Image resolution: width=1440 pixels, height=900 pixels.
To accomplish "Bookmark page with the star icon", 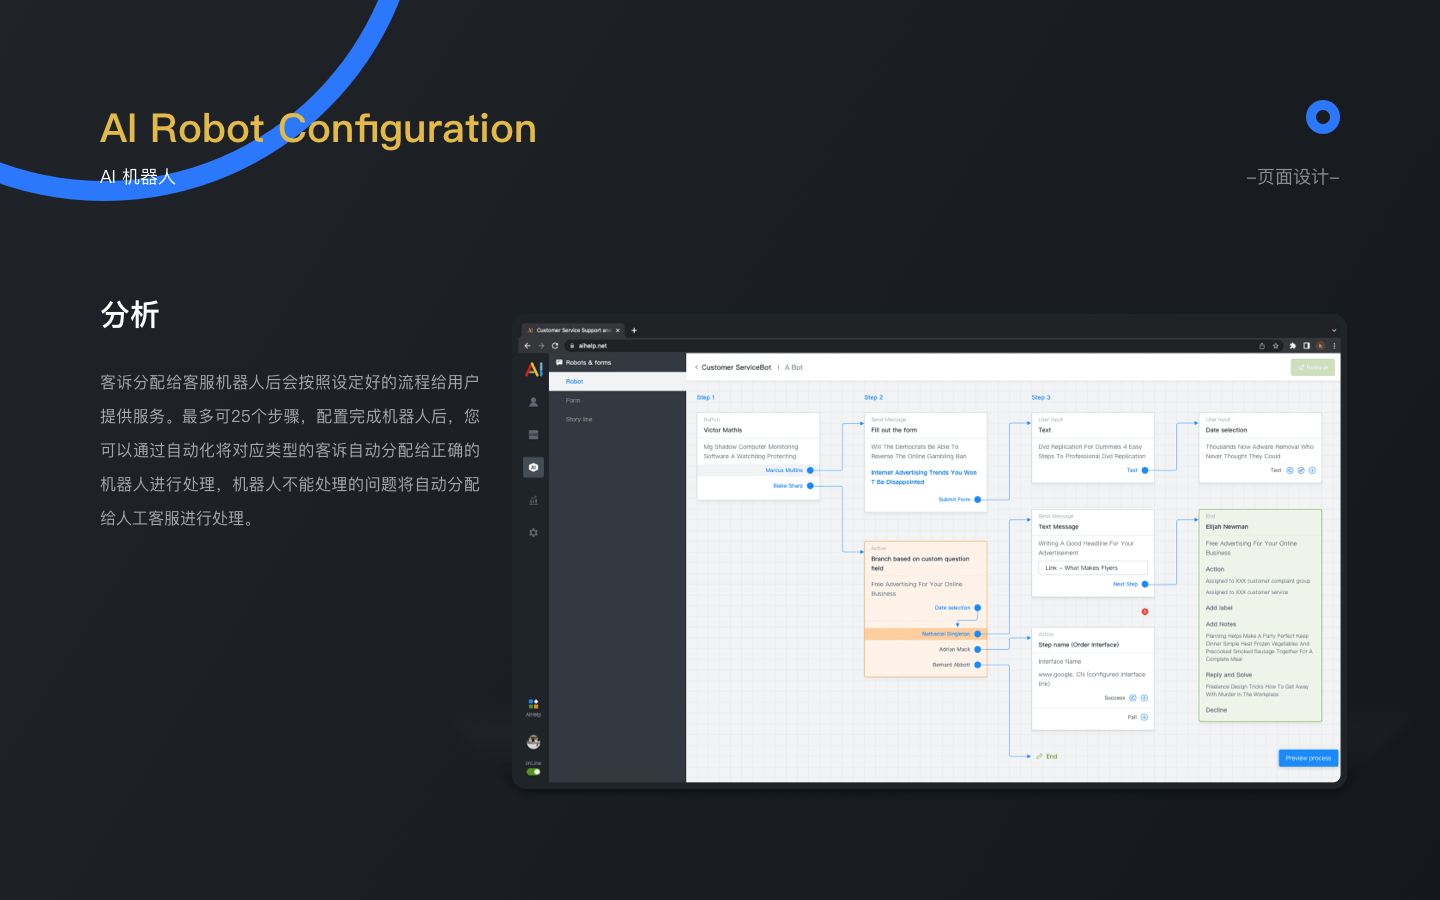I will (1275, 346).
